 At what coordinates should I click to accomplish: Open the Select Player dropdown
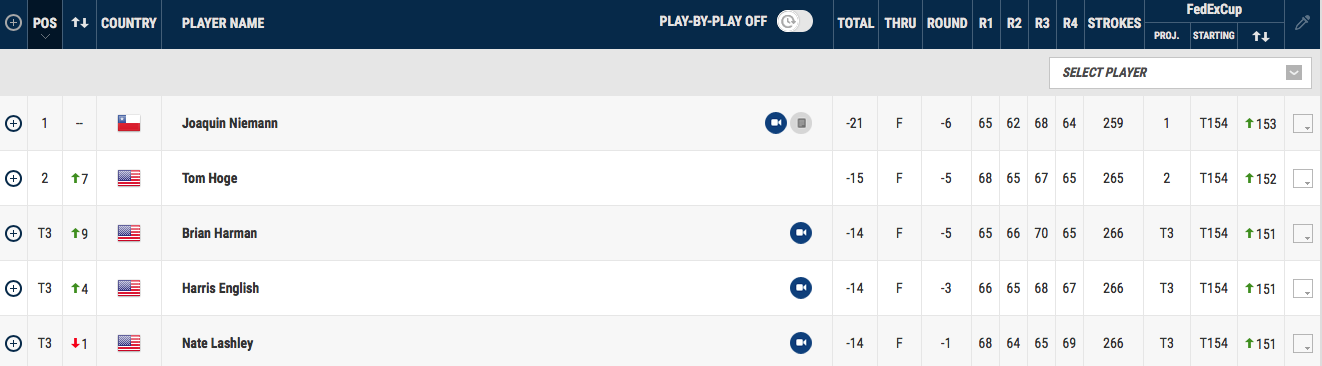[x=1179, y=72]
